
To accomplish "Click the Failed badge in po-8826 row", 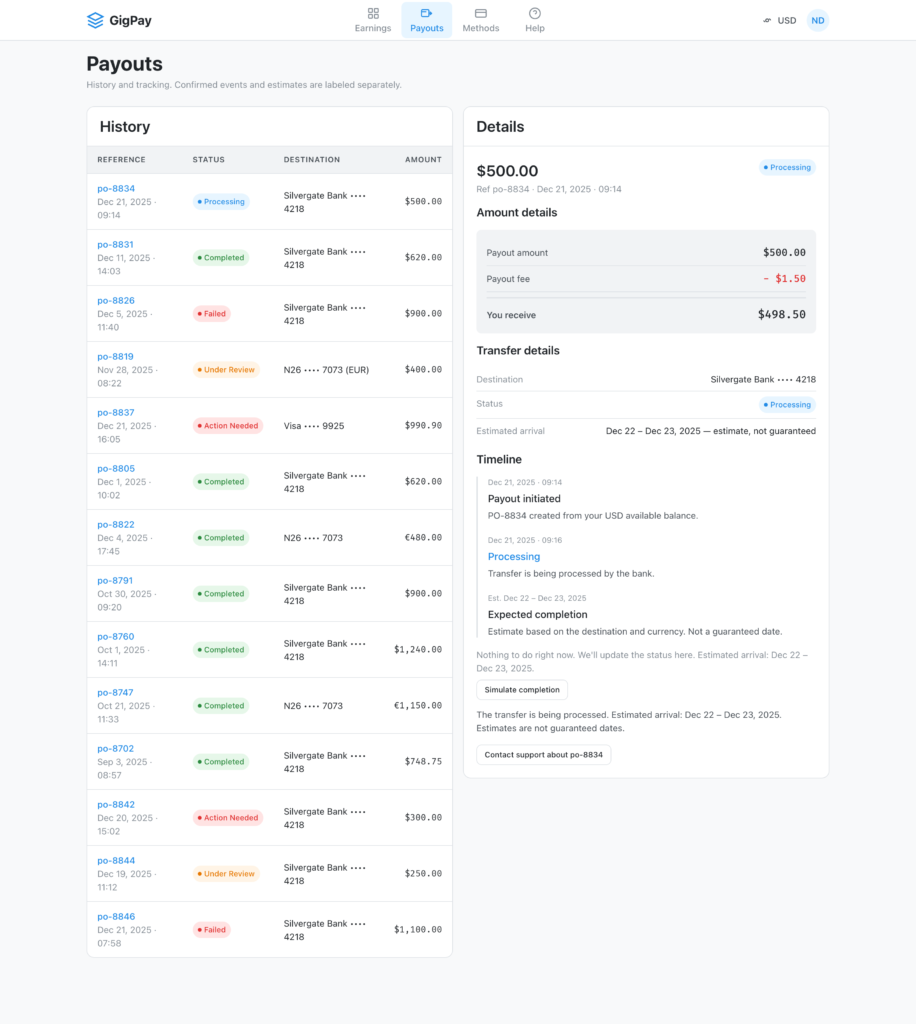I will coord(212,314).
